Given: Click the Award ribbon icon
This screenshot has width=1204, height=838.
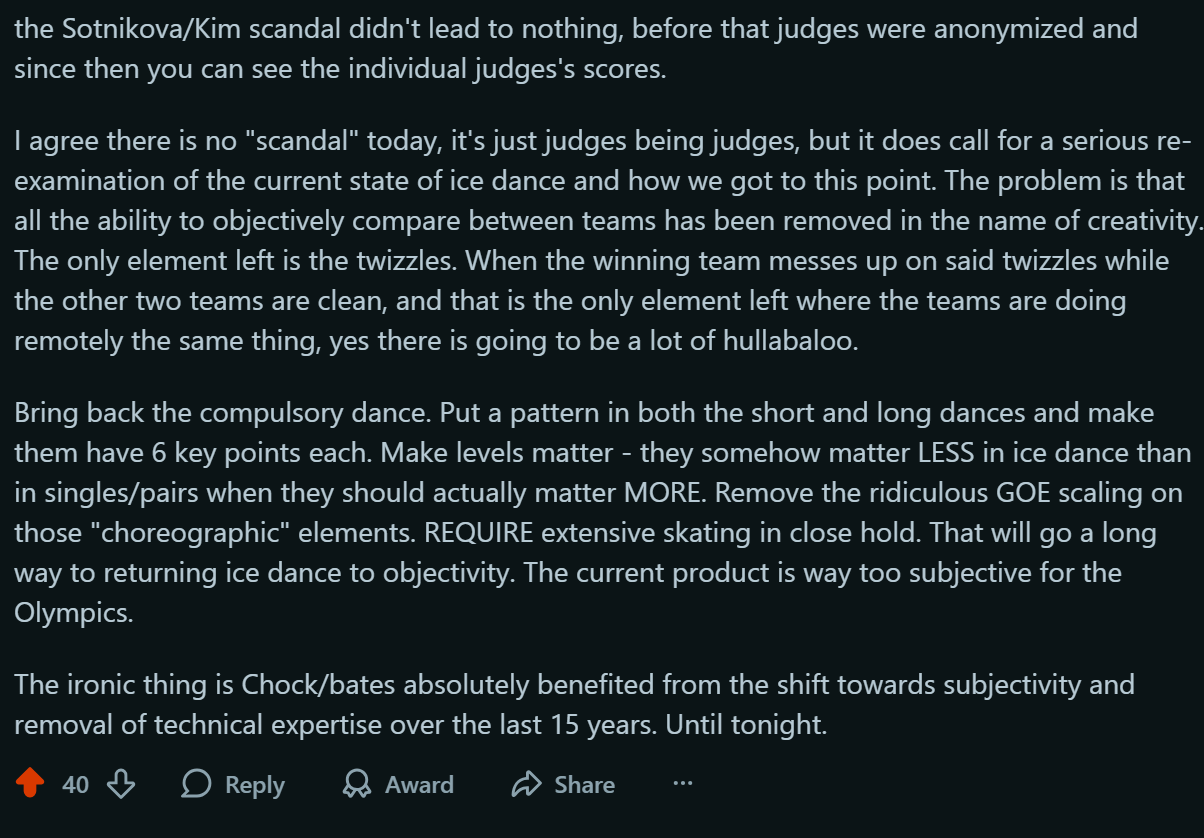Looking at the screenshot, I should point(356,785).
